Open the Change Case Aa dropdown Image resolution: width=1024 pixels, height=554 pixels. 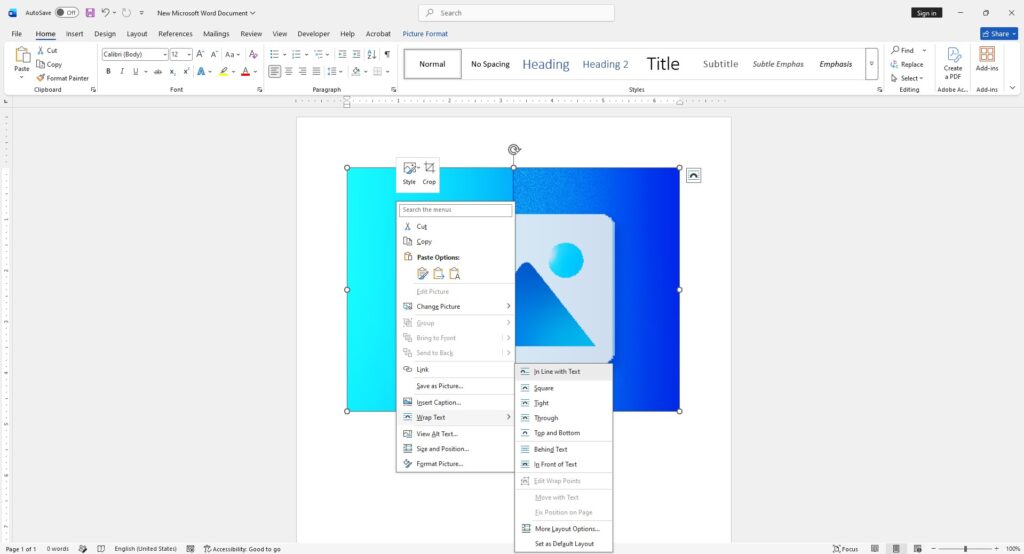click(232, 54)
